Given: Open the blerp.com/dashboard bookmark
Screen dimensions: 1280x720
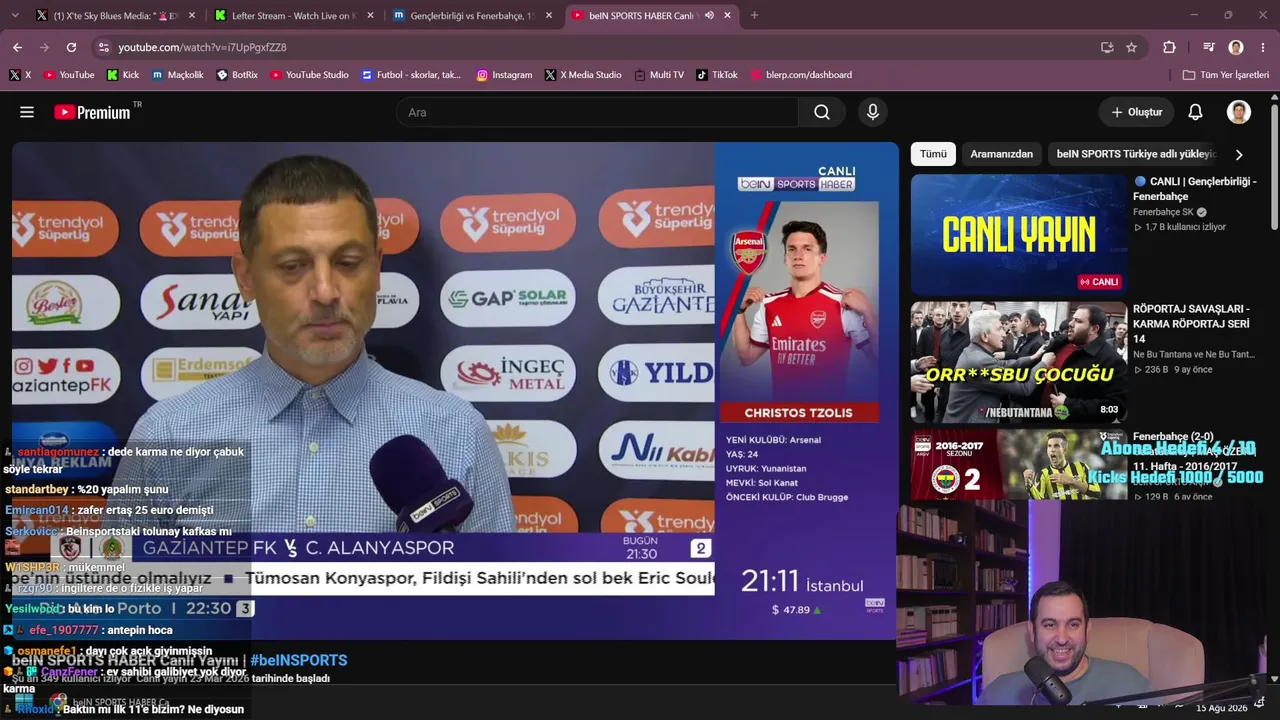Looking at the screenshot, I should click(x=800, y=75).
